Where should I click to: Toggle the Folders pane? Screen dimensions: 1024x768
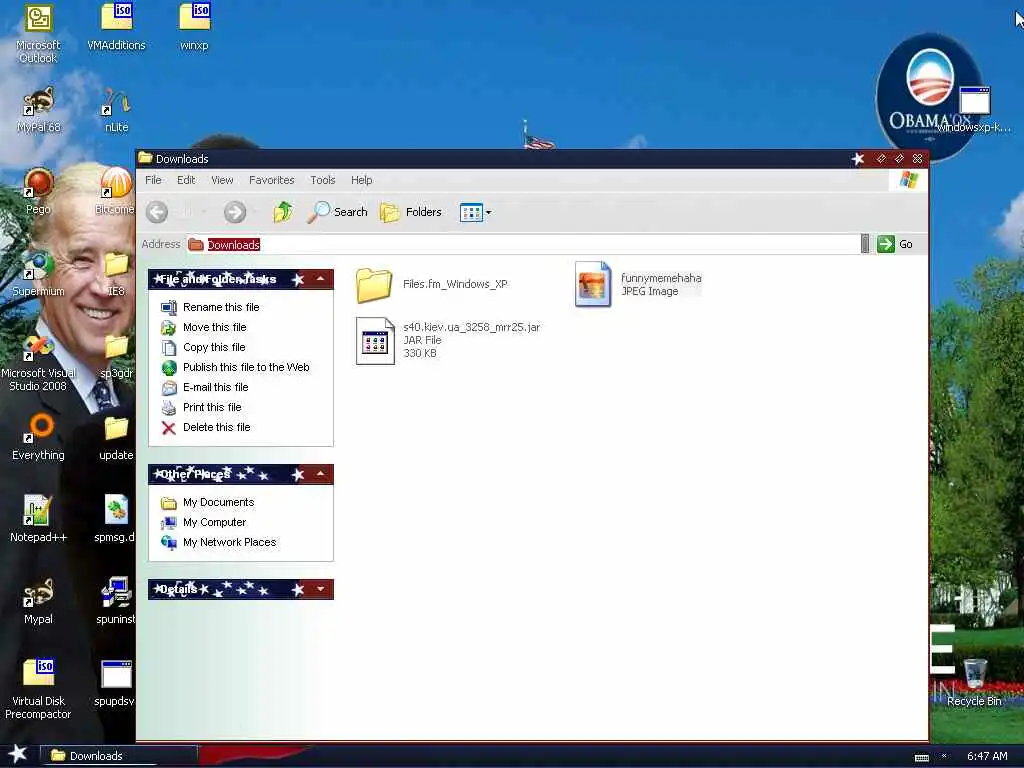[411, 212]
